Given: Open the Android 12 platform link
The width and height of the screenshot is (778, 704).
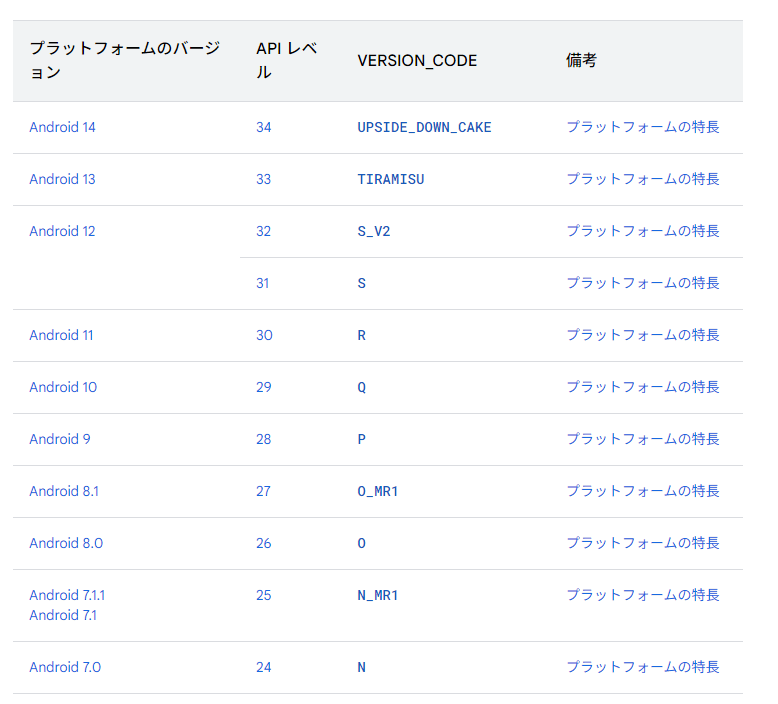Looking at the screenshot, I should (62, 232).
